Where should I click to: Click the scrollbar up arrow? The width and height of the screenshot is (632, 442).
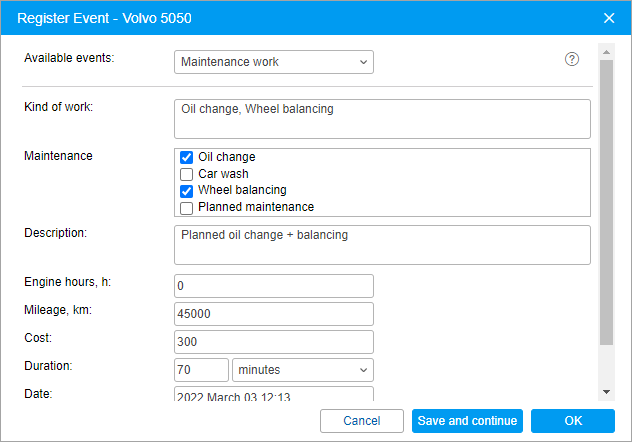[x=606, y=50]
